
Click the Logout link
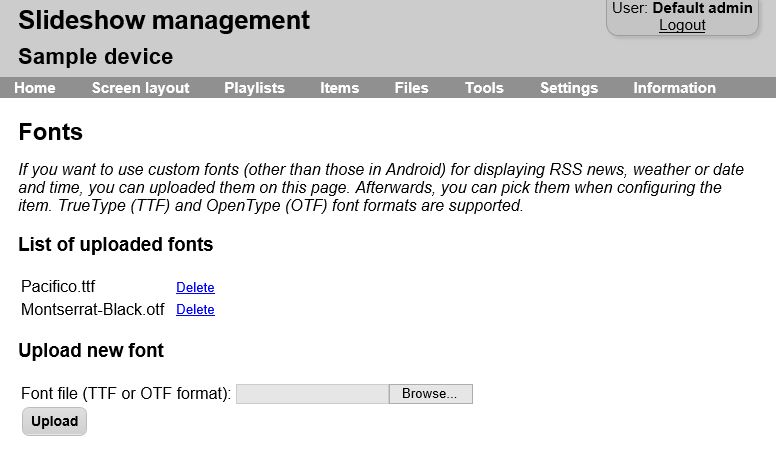(682, 25)
